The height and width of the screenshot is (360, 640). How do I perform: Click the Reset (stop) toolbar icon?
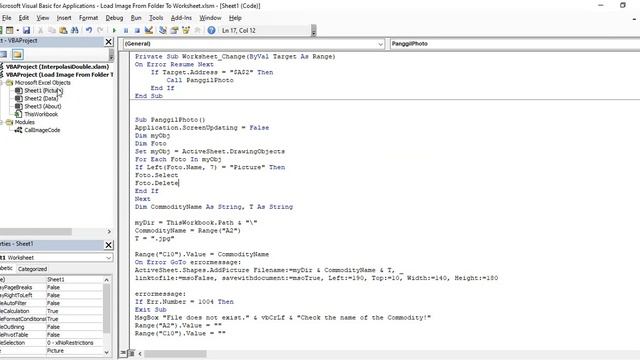pyautogui.click(x=137, y=30)
